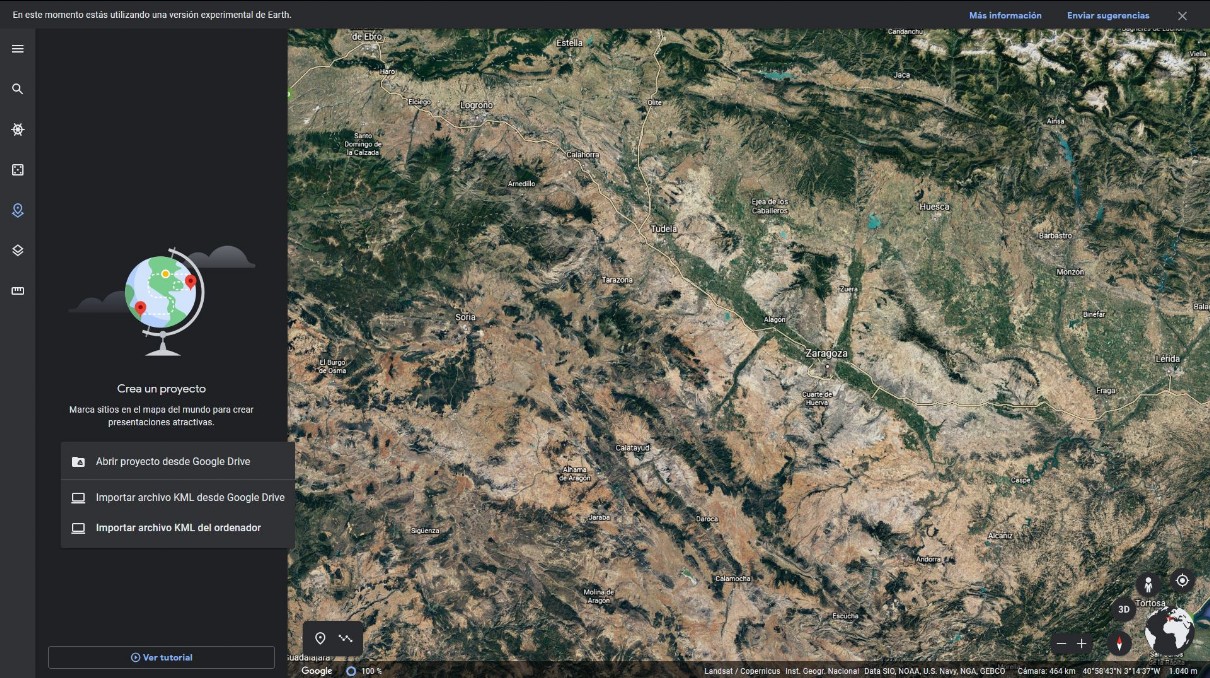1210x678 pixels.
Task: Open the Search tool in sidebar
Action: (17, 89)
